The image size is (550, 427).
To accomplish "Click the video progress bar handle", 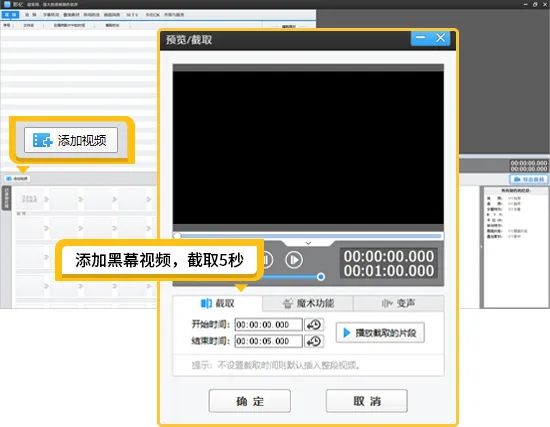I will coord(177,236).
